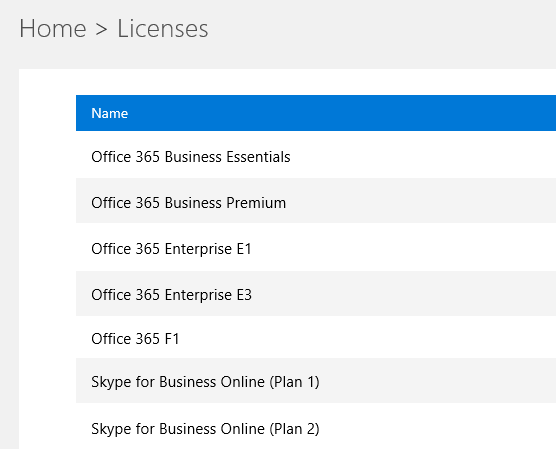Click the blue table header bar
The image size is (556, 449).
tap(316, 113)
